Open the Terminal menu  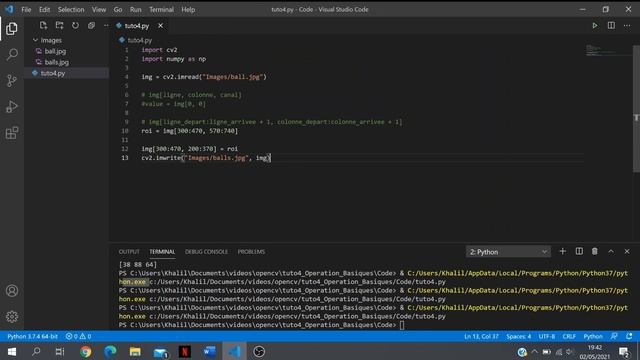click(x=161, y=9)
